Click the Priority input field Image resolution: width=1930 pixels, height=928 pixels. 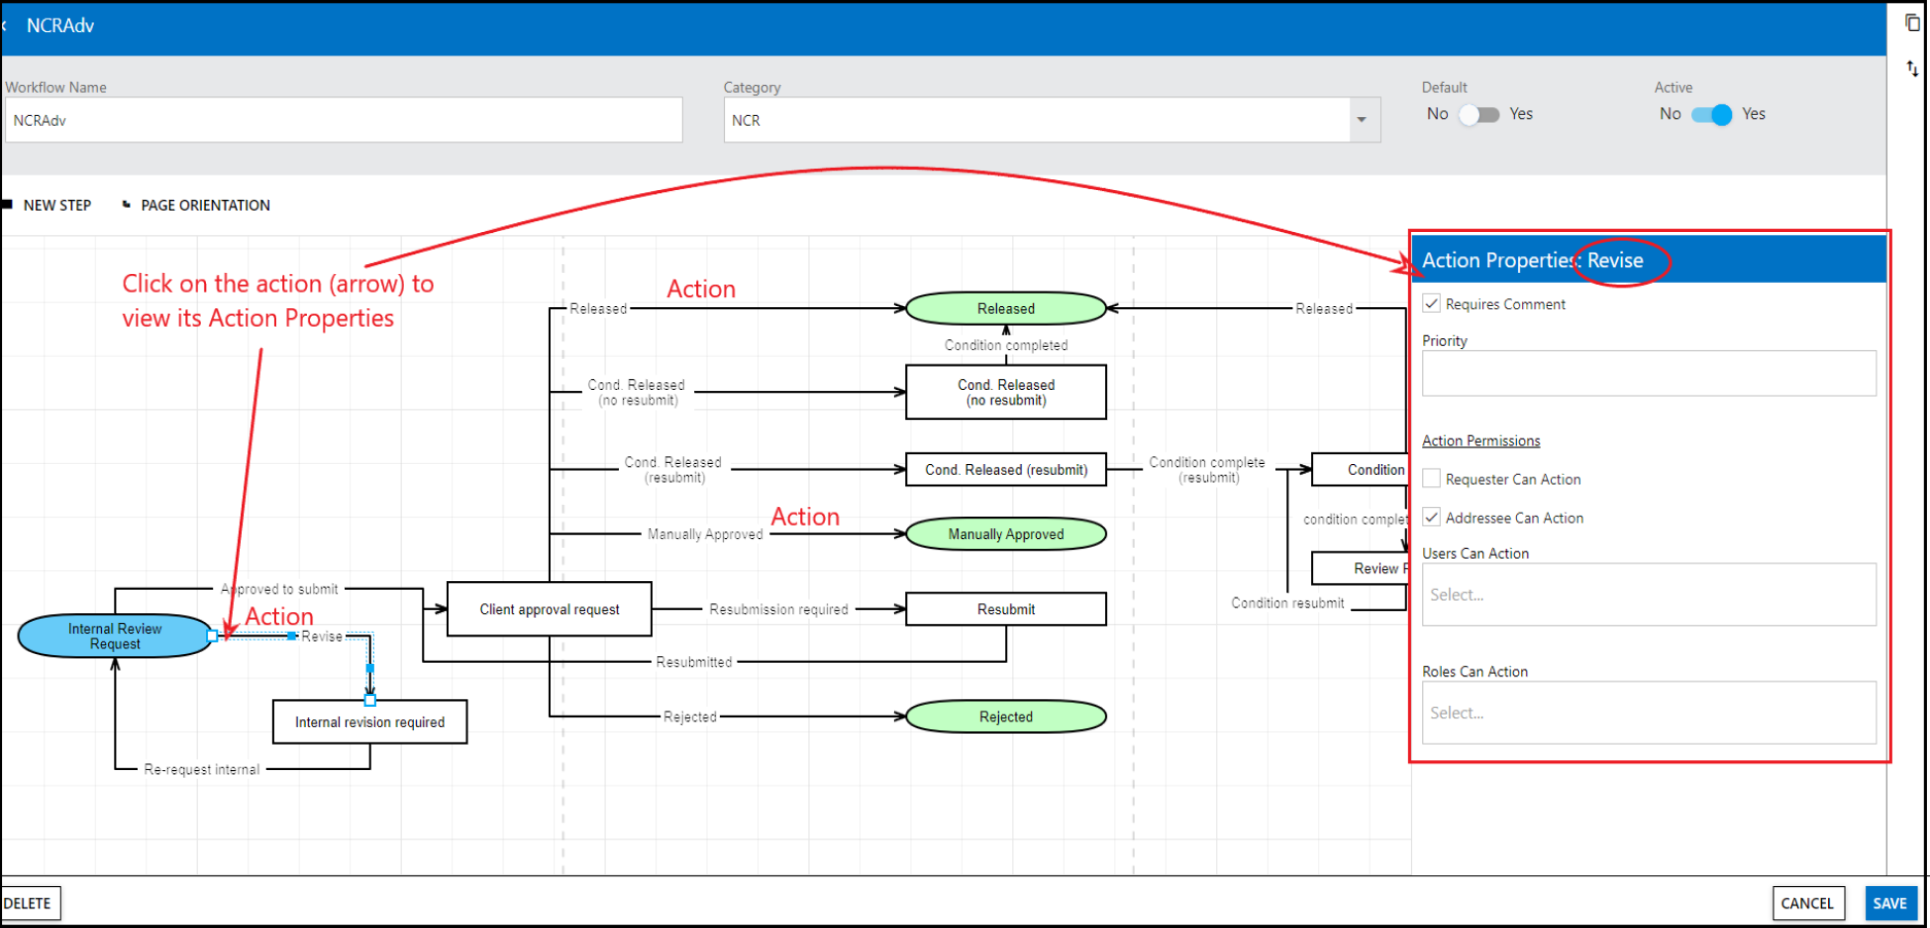pyautogui.click(x=1648, y=373)
